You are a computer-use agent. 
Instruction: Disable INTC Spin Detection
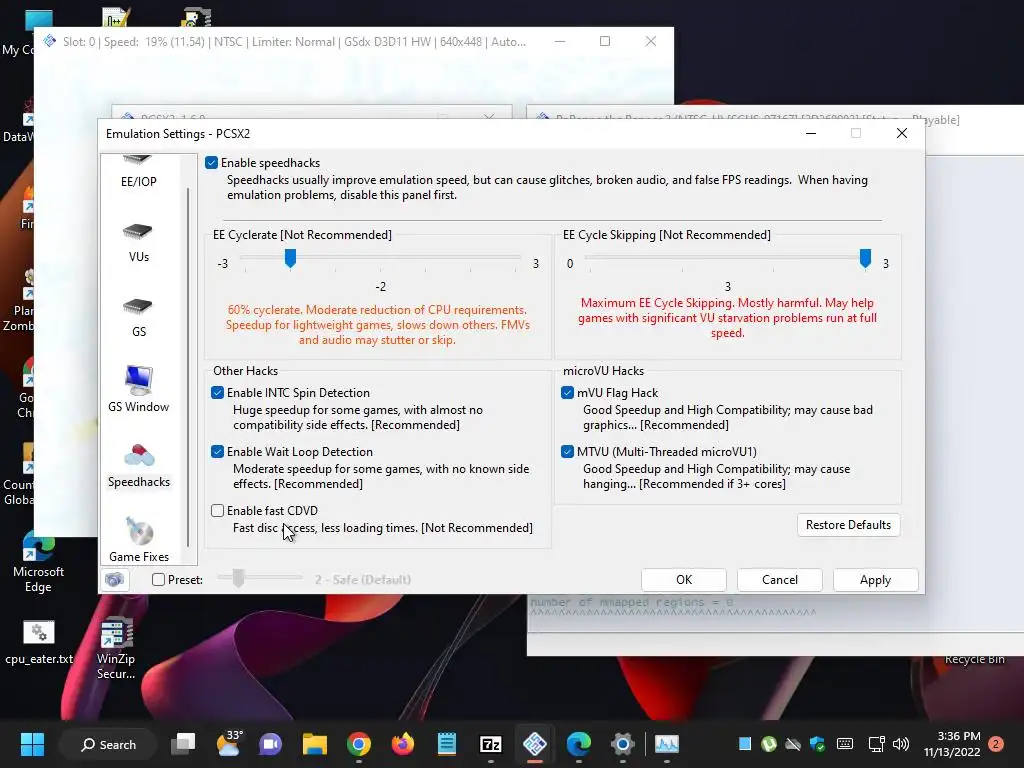(x=217, y=392)
